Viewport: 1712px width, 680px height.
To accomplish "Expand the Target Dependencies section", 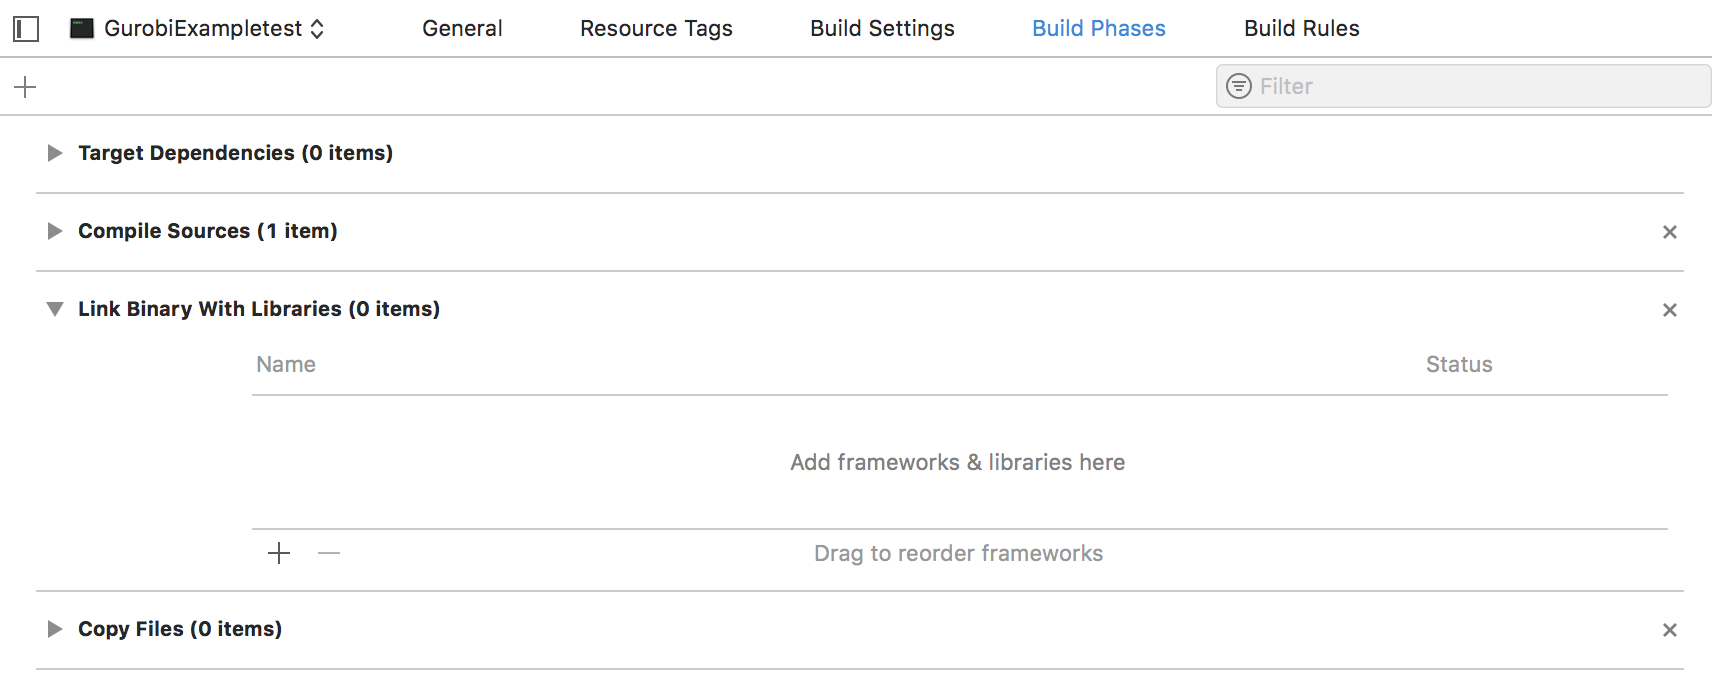I will coord(55,153).
